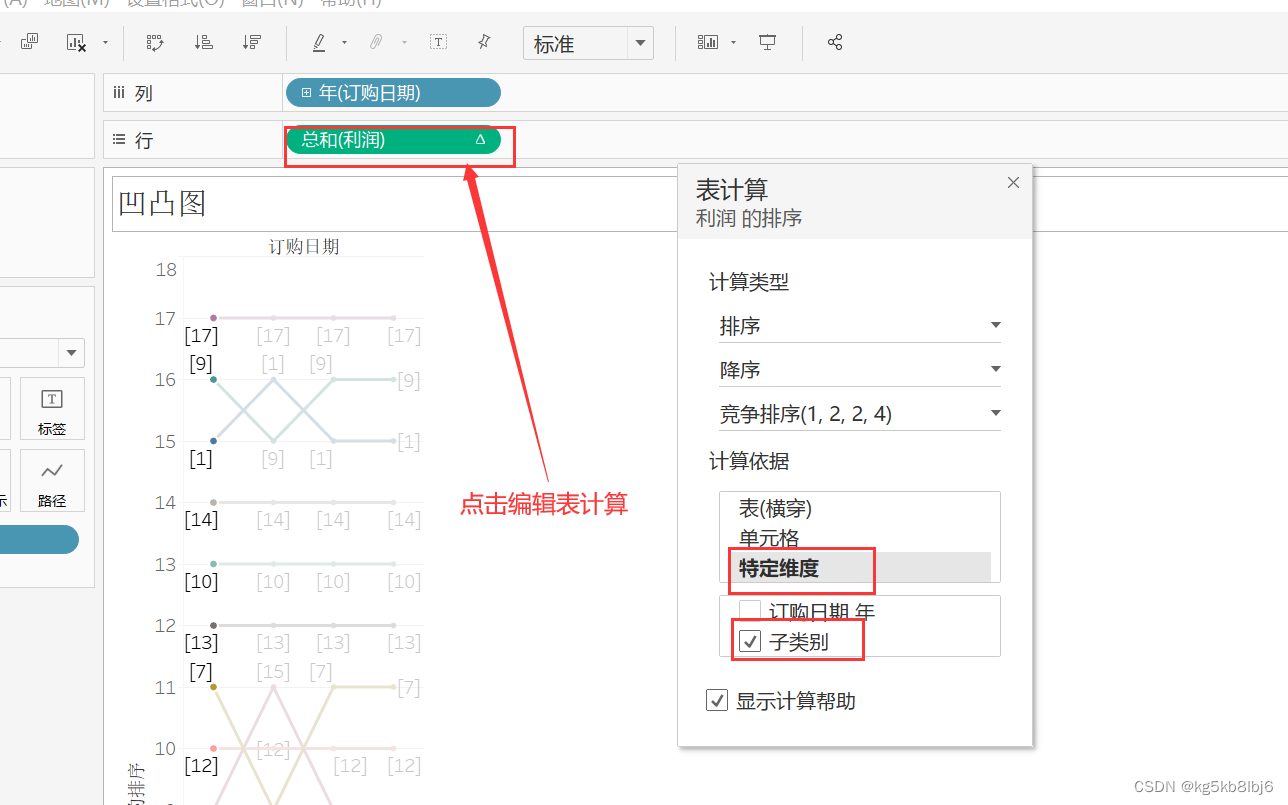Click the first [1] data point on the chart

coord(213,441)
